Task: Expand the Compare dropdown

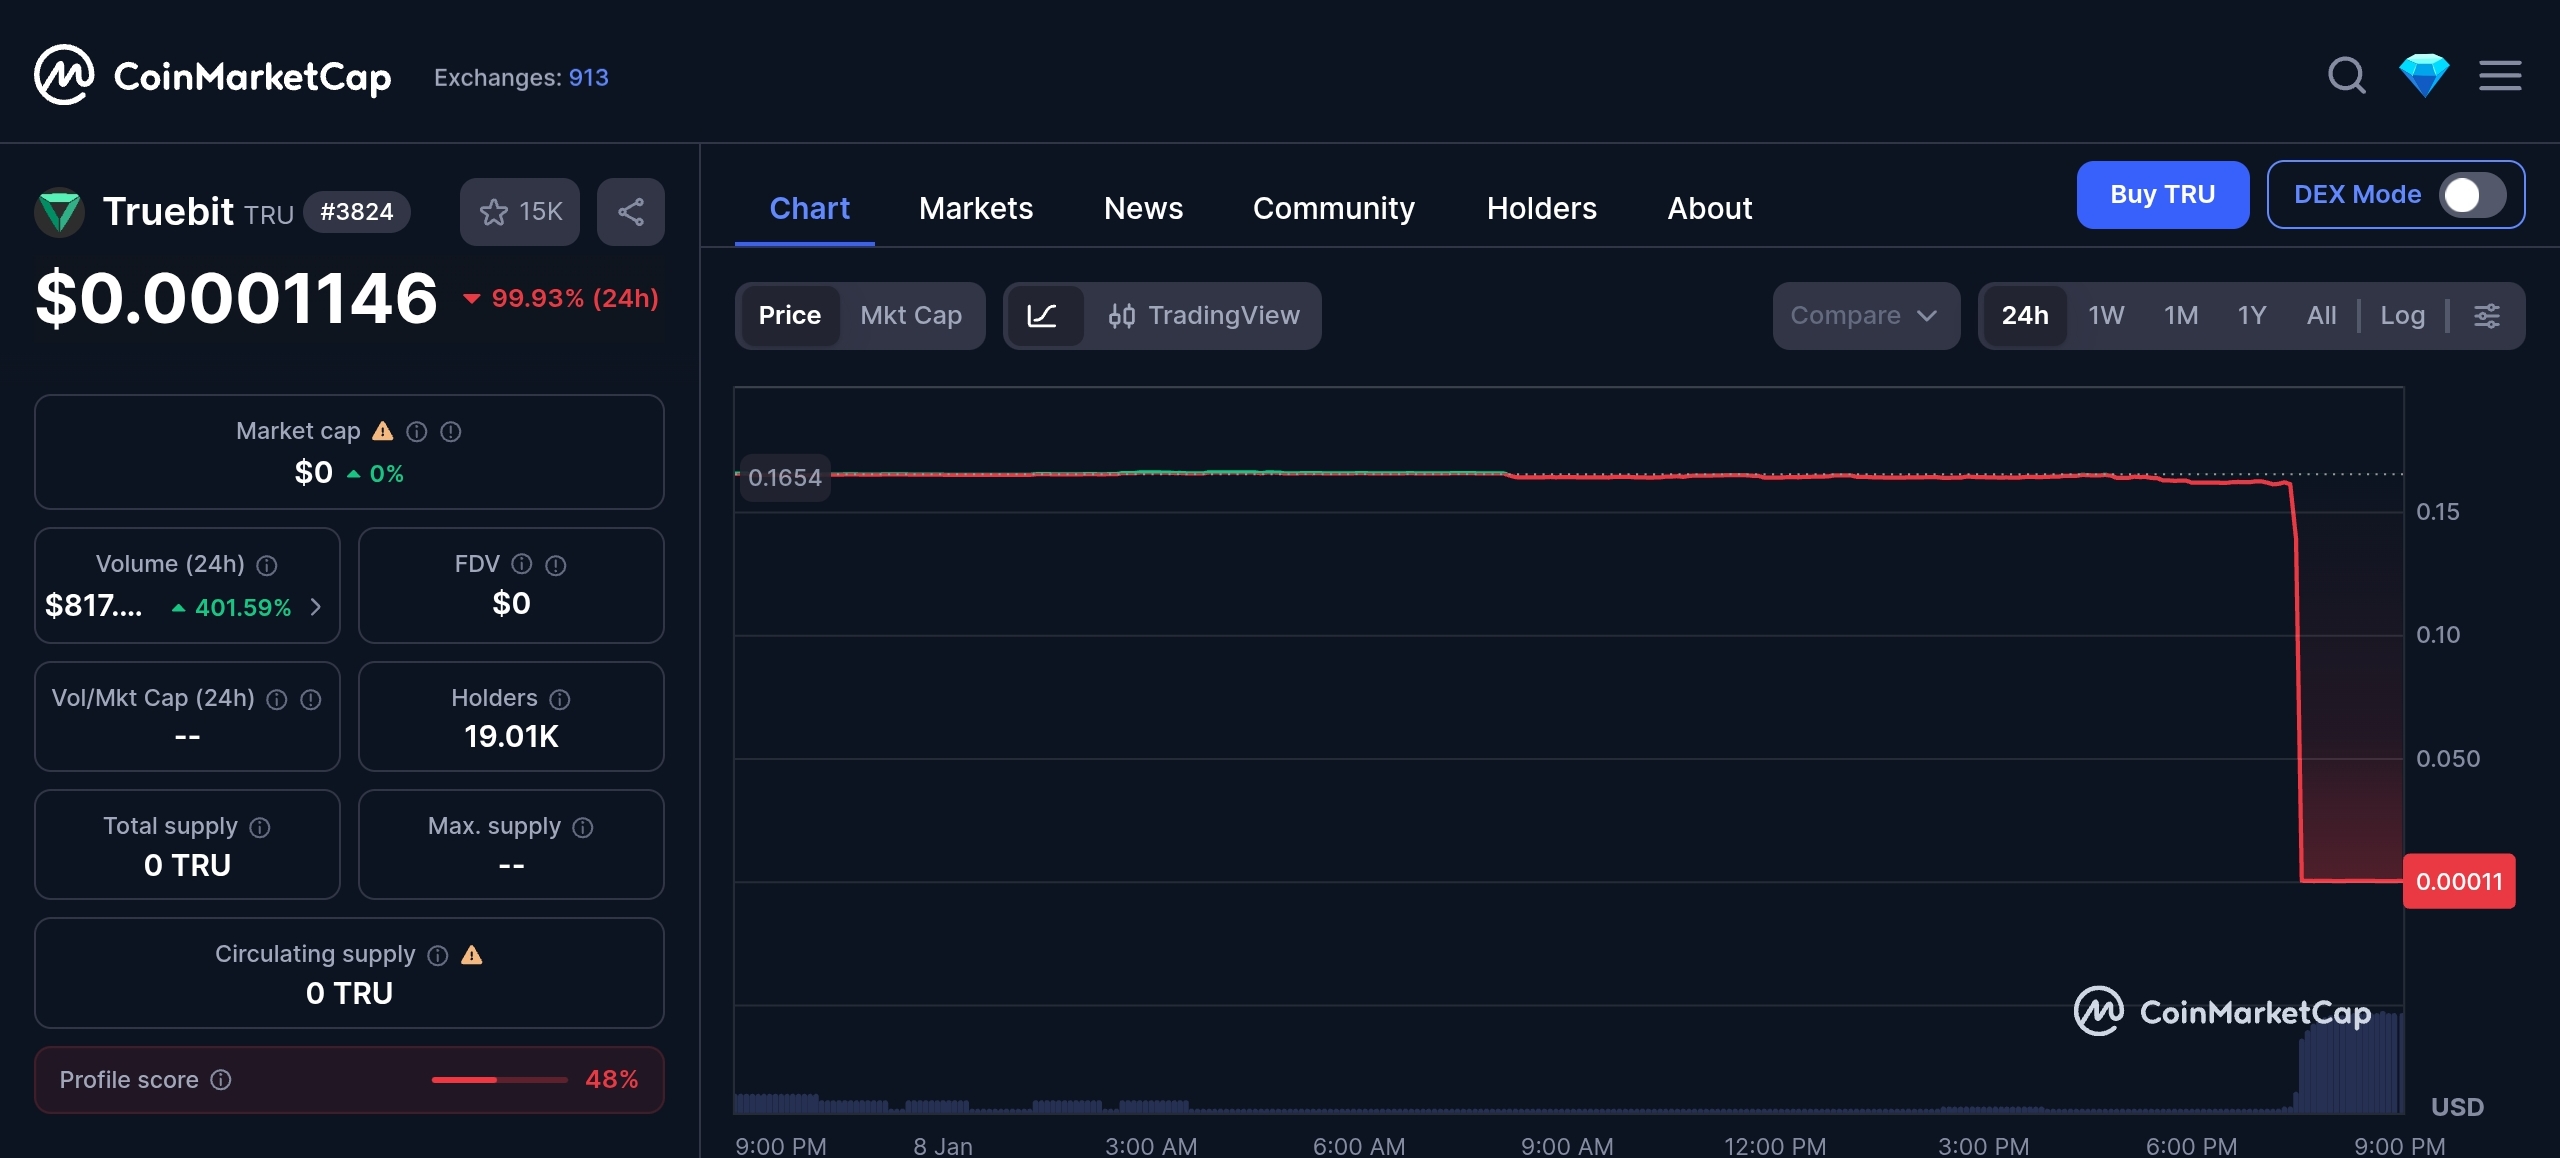Action: (x=1865, y=316)
